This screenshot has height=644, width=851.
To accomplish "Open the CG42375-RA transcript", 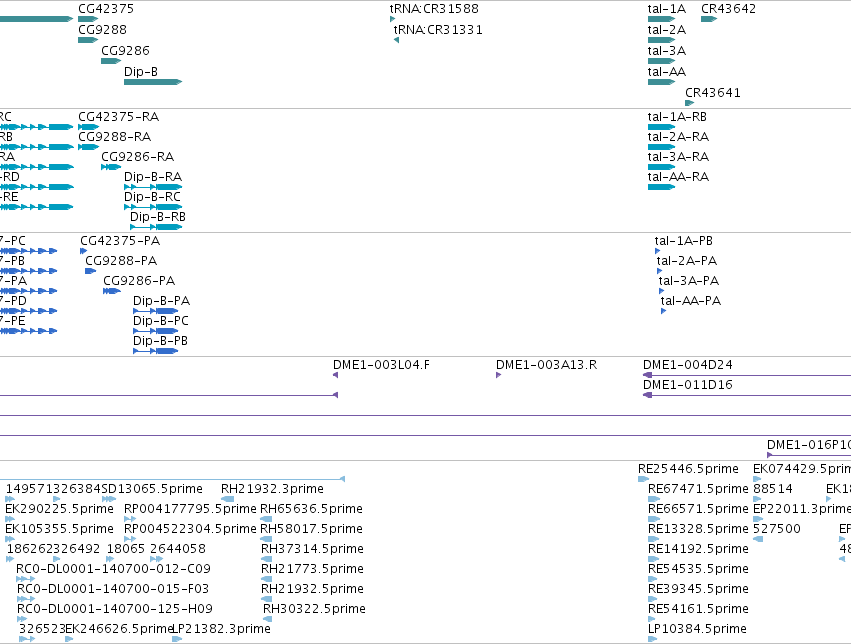I will tap(88, 127).
